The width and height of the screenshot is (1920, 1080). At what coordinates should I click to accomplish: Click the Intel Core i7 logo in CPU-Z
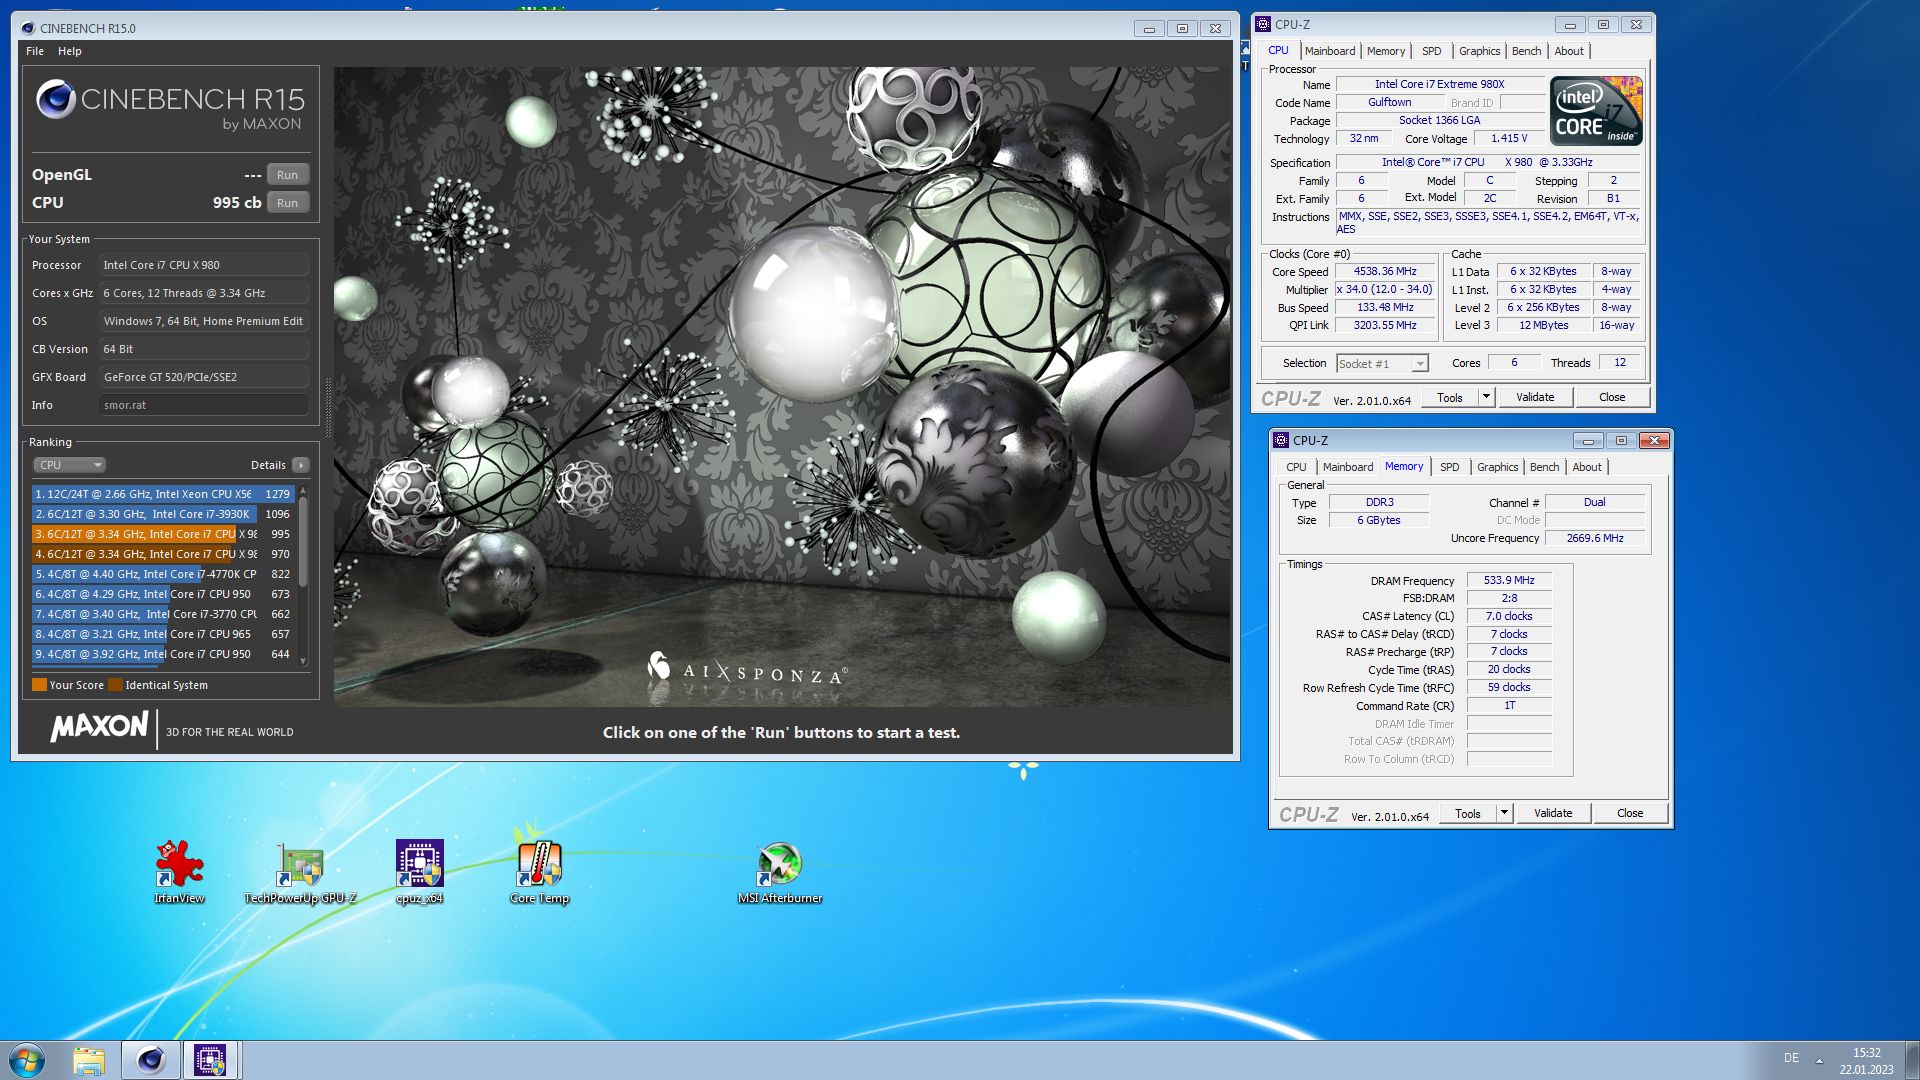(x=1596, y=111)
